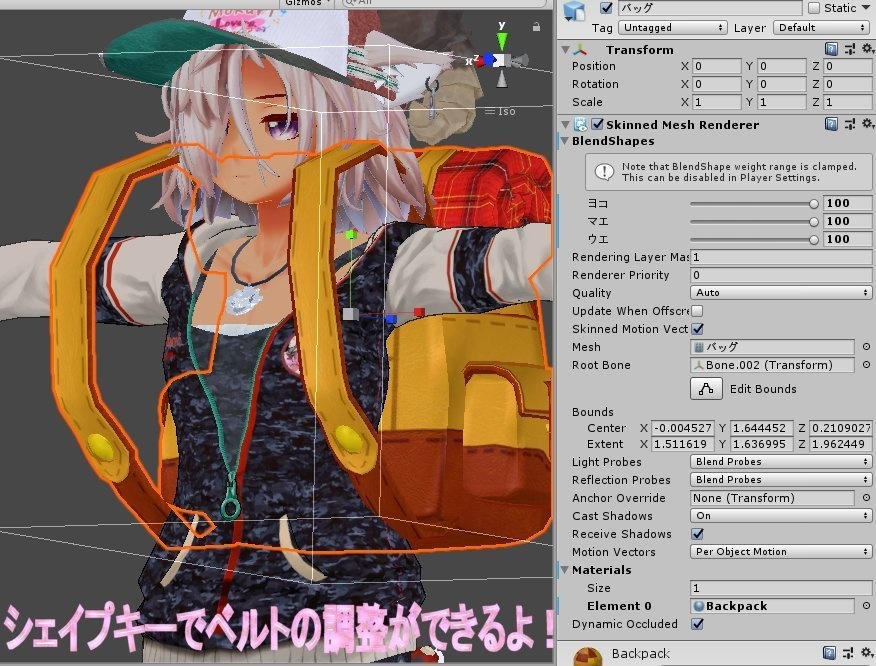Collapse the Materials foldout
The height and width of the screenshot is (666, 876).
point(564,570)
